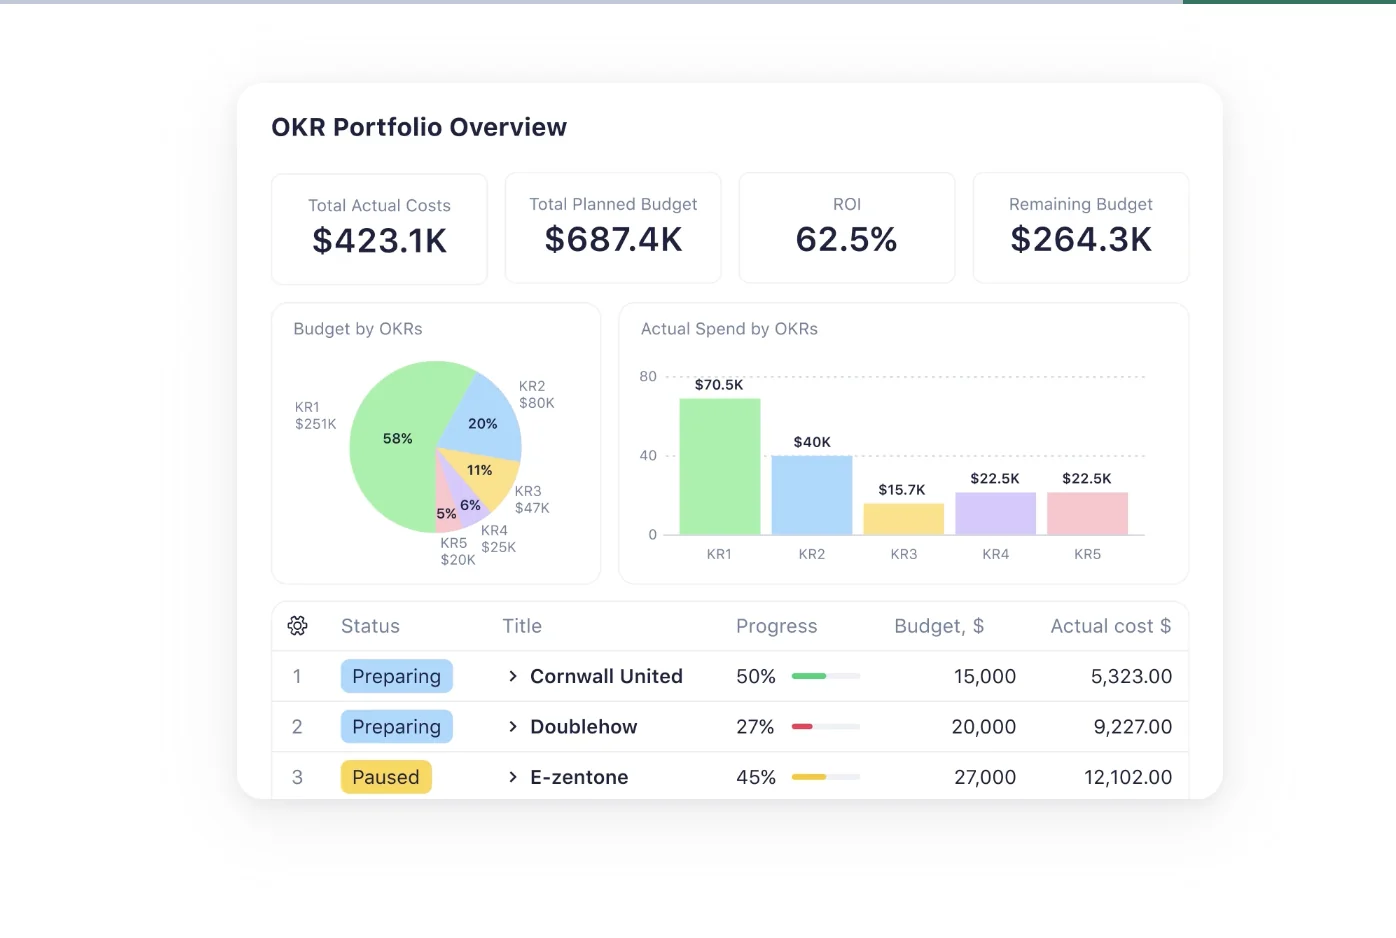
Task: Click the KR2 blue bar in chart
Action: [x=812, y=495]
